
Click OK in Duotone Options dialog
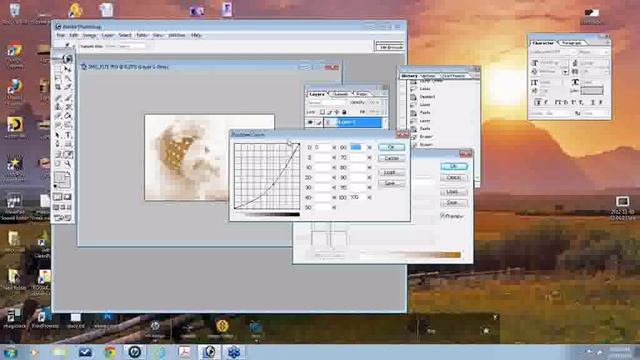[454, 167]
